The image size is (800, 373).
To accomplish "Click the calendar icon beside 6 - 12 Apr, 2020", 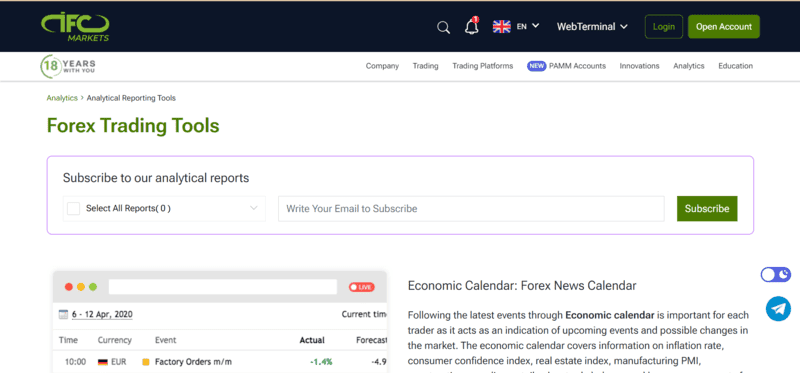I will pos(63,314).
